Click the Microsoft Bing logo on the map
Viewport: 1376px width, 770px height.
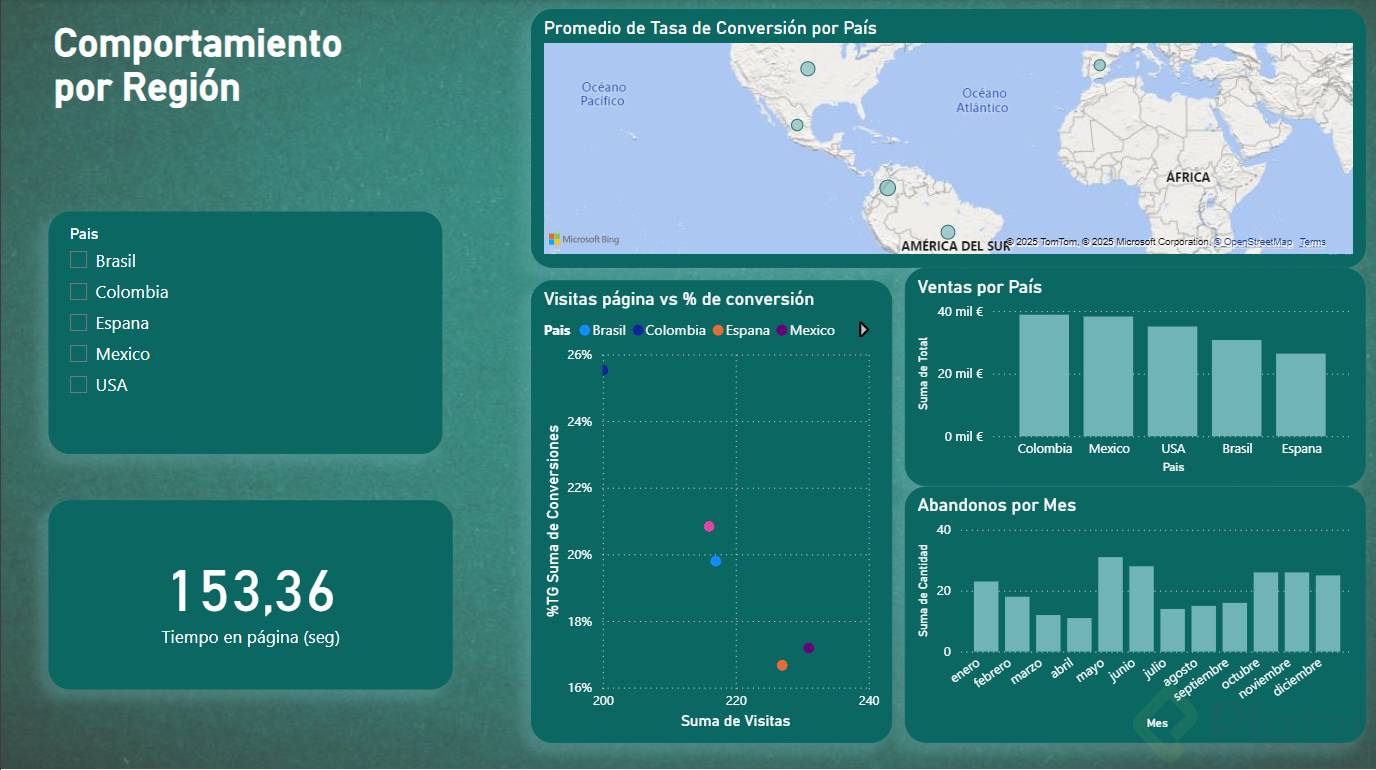[584, 240]
